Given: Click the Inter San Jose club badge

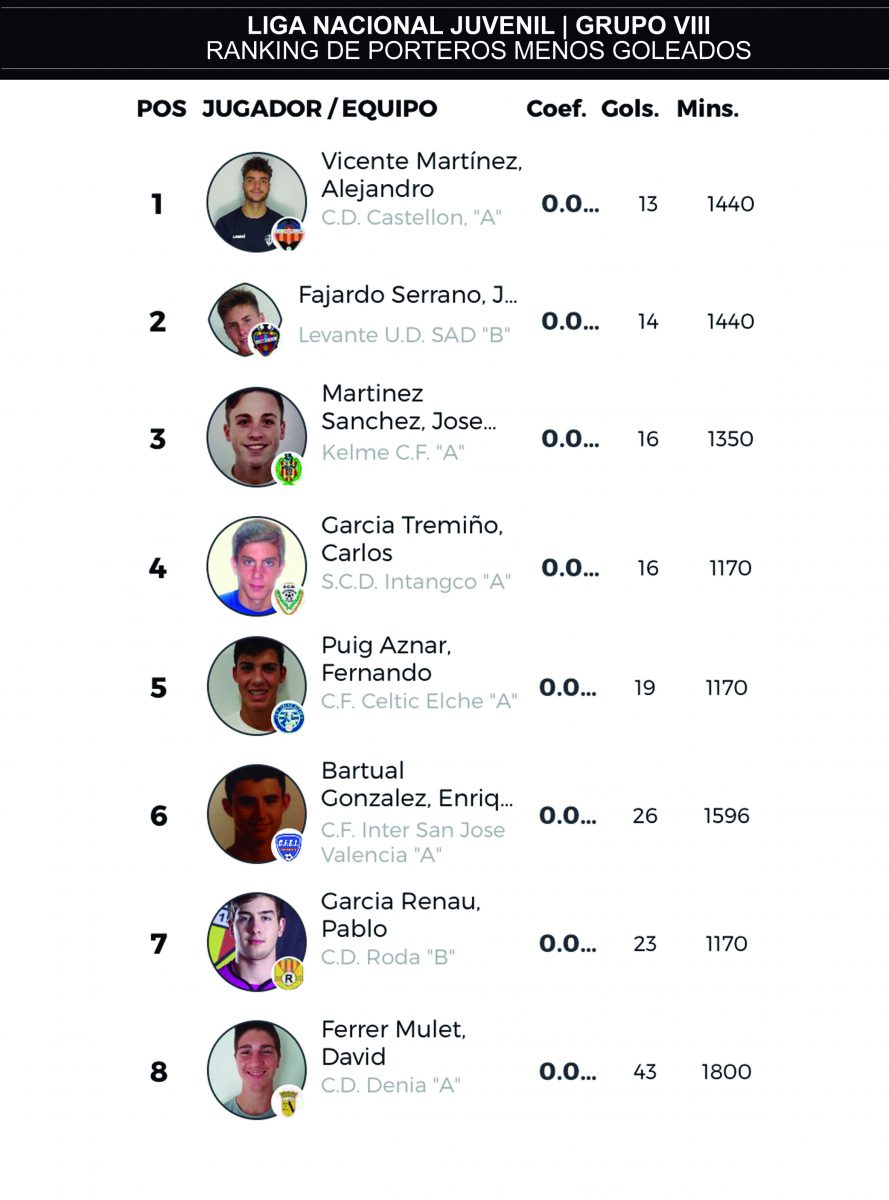Looking at the screenshot, I should (x=288, y=846).
